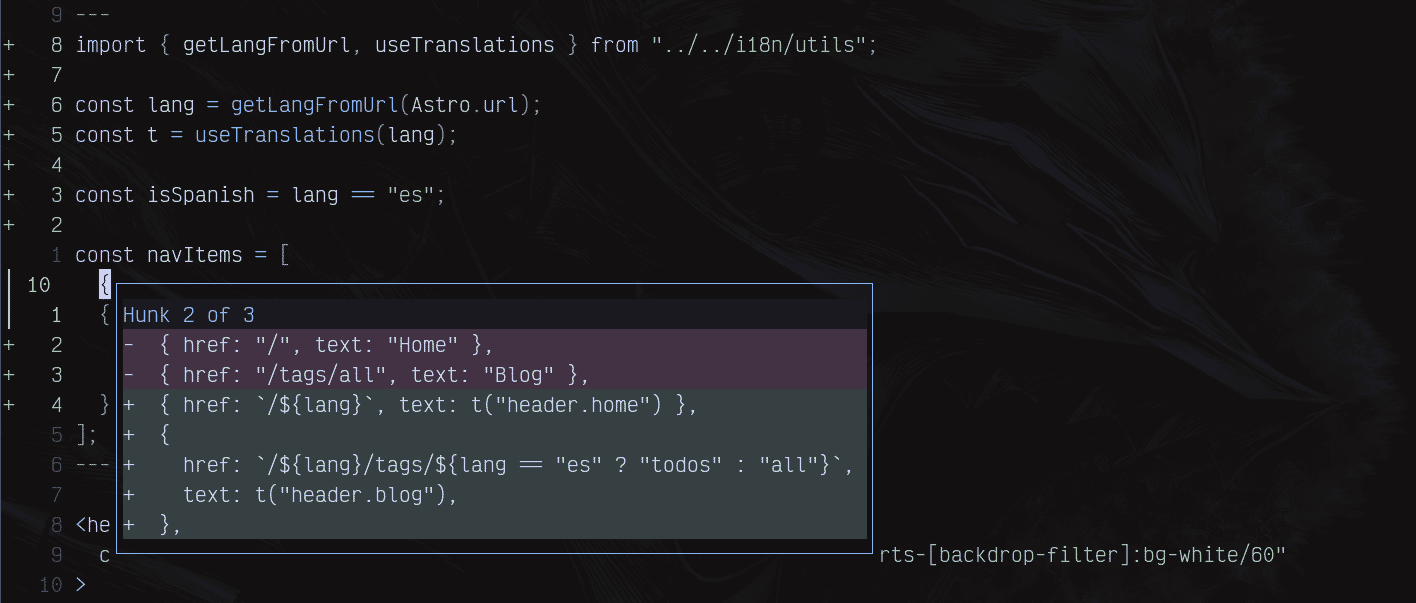Click the isSpanish variable name

[201, 195]
